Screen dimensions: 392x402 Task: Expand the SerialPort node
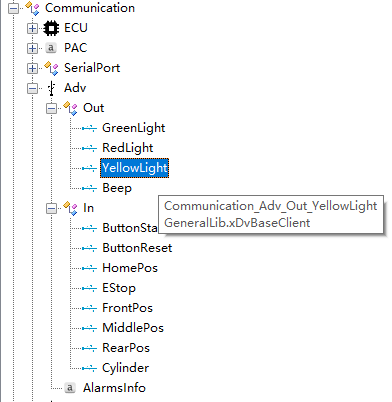[32, 69]
